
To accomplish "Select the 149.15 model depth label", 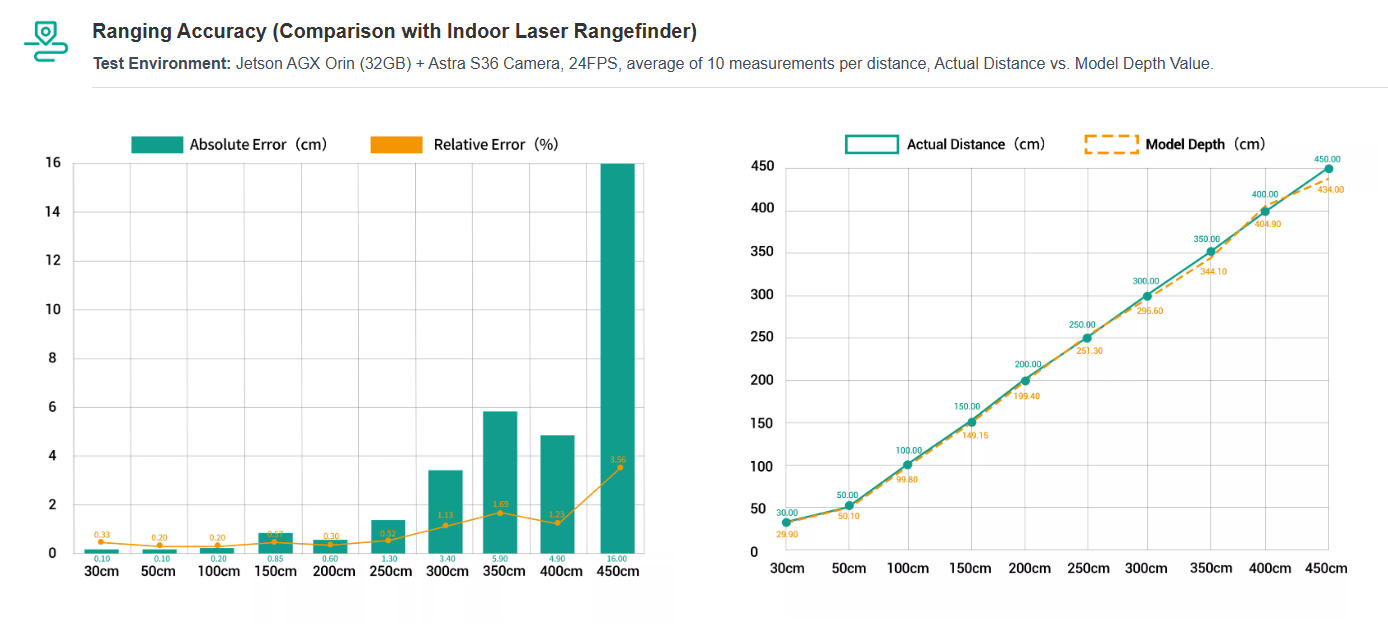I will pyautogui.click(x=973, y=436).
